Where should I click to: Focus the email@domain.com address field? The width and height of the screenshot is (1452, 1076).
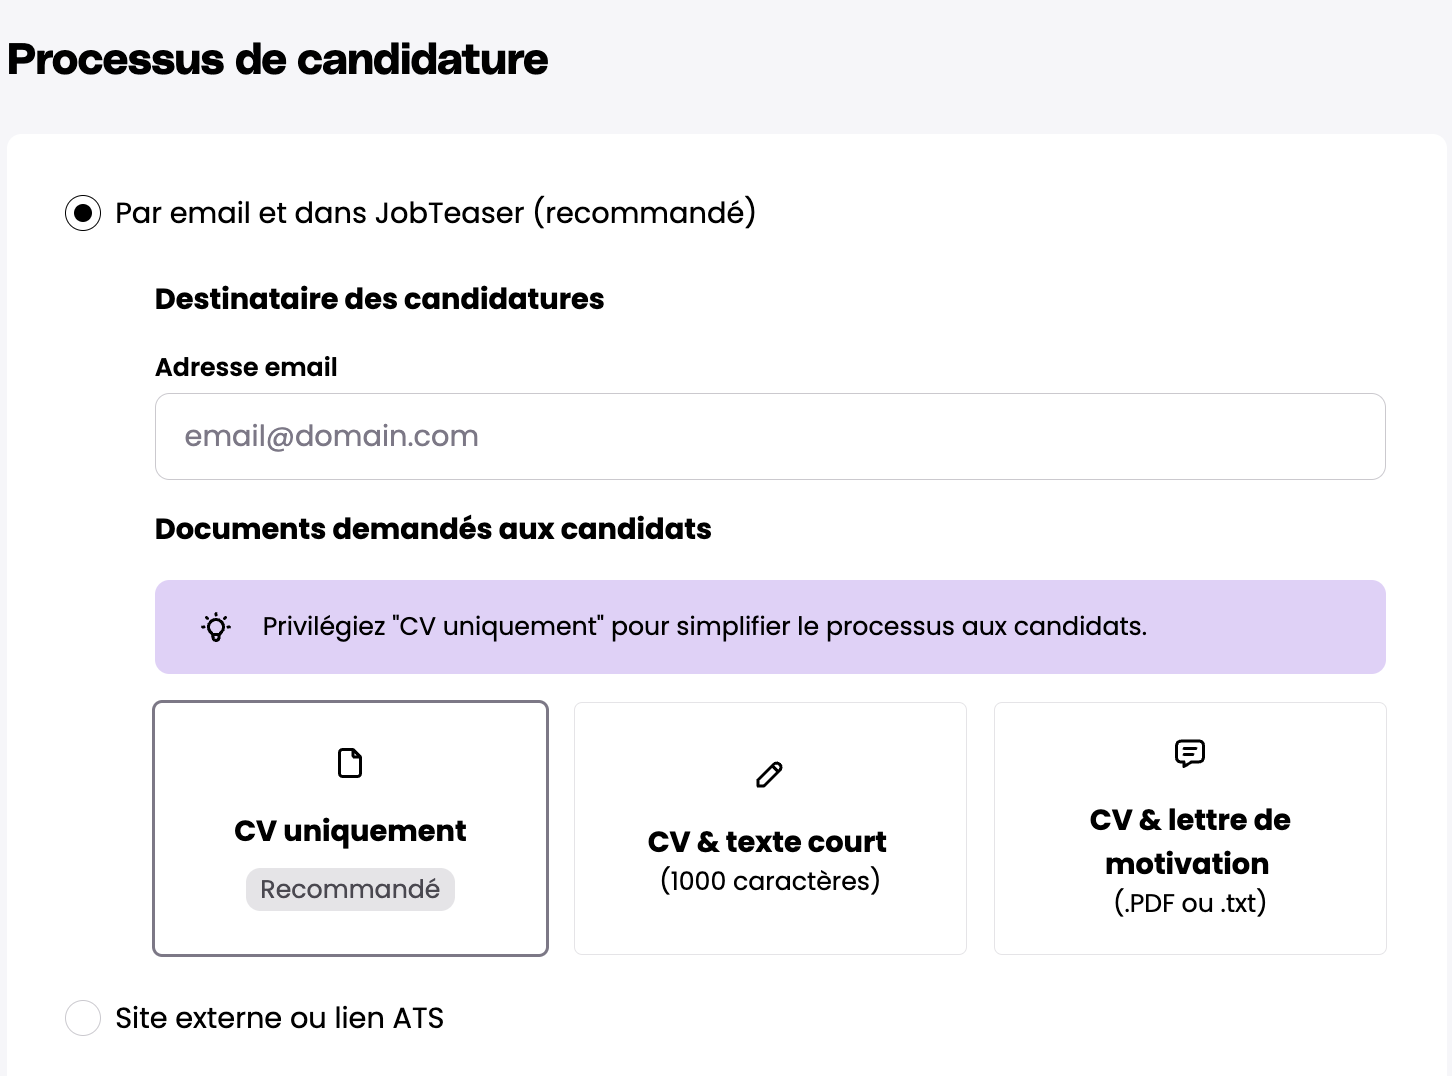pos(769,436)
